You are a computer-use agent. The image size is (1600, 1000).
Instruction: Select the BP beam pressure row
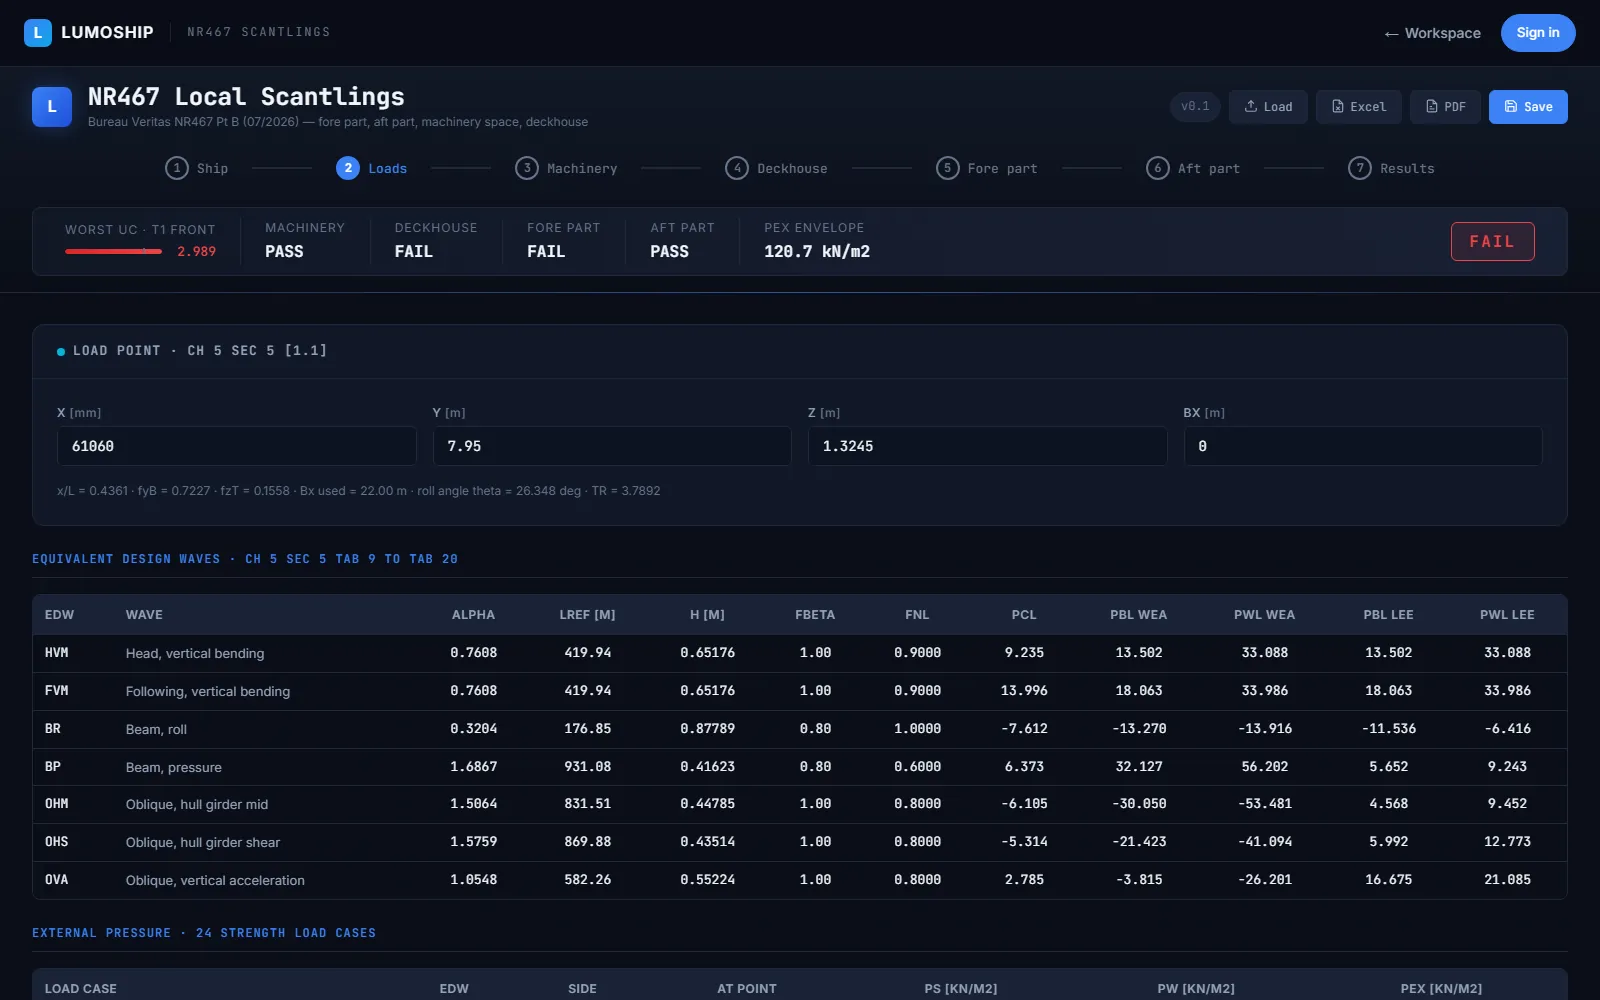click(800, 767)
